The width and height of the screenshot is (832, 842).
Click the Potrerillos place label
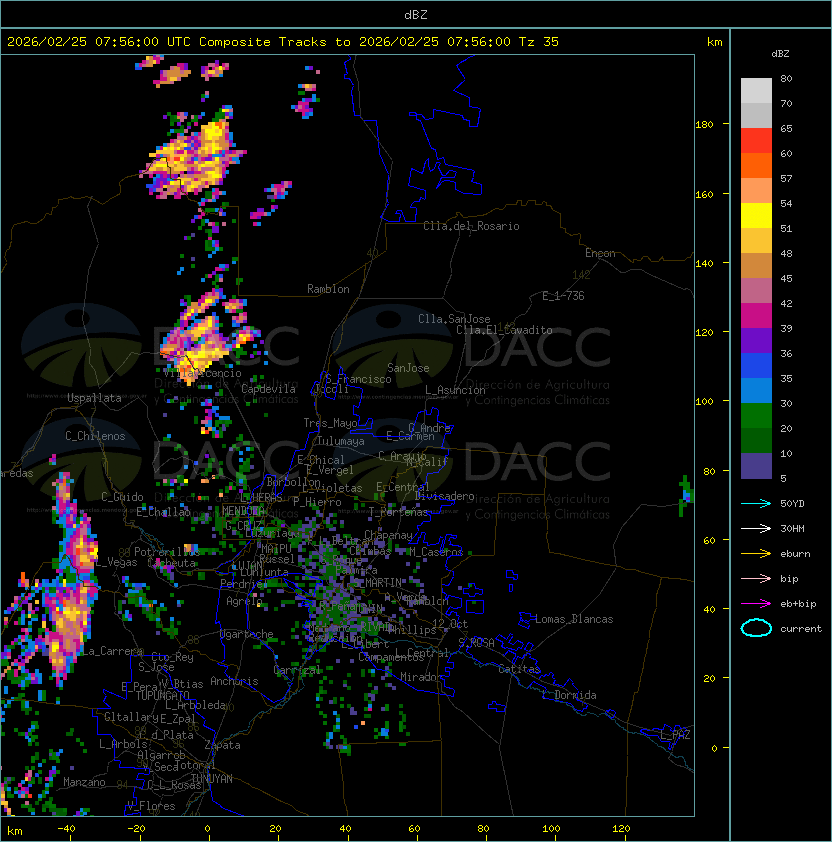point(167,552)
